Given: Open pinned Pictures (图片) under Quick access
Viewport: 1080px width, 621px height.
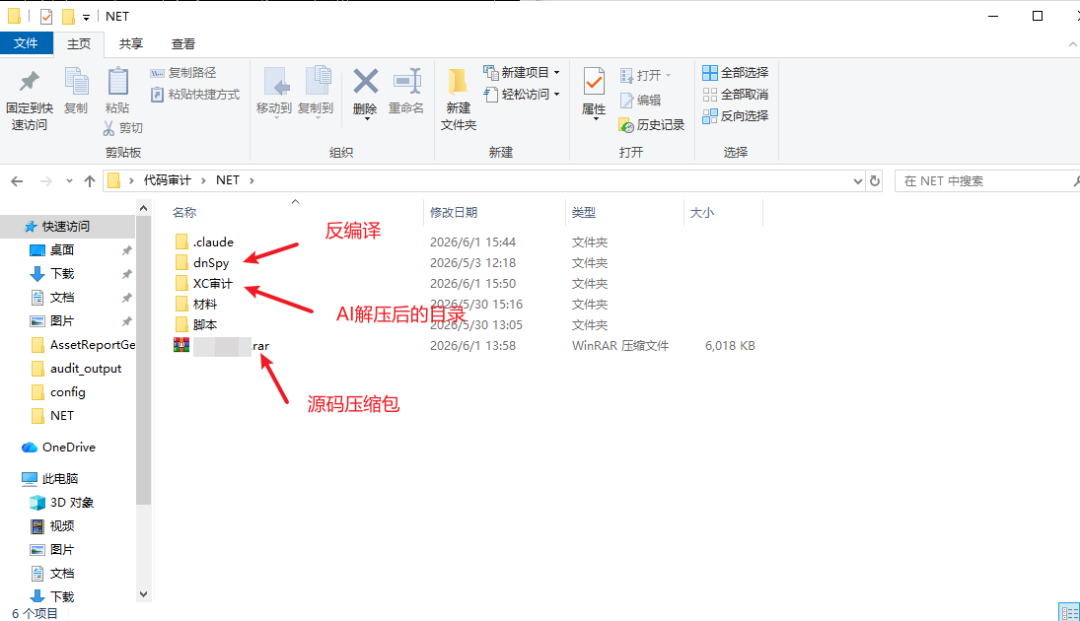Looking at the screenshot, I should tap(62, 321).
